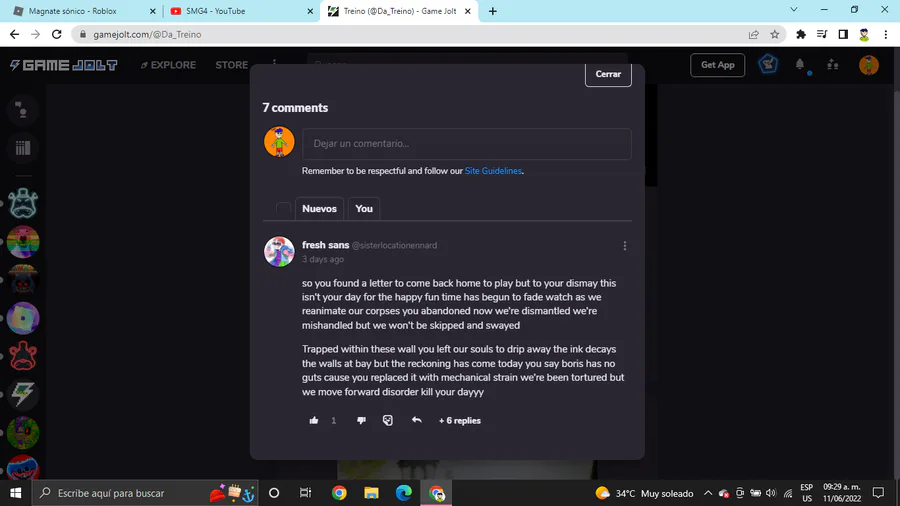Open the game library sidebar icon
This screenshot has width=900, height=506.
(x=22, y=148)
